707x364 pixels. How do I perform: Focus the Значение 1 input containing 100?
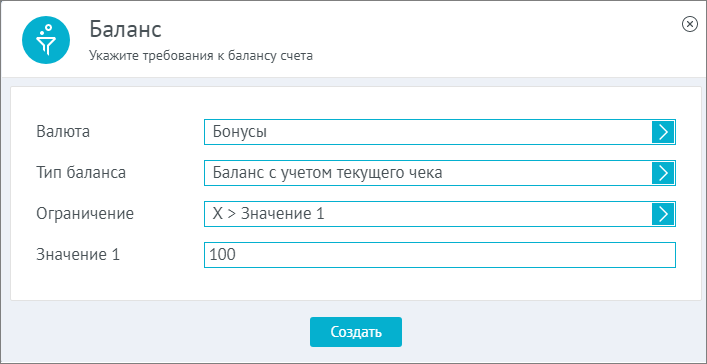tap(440, 255)
